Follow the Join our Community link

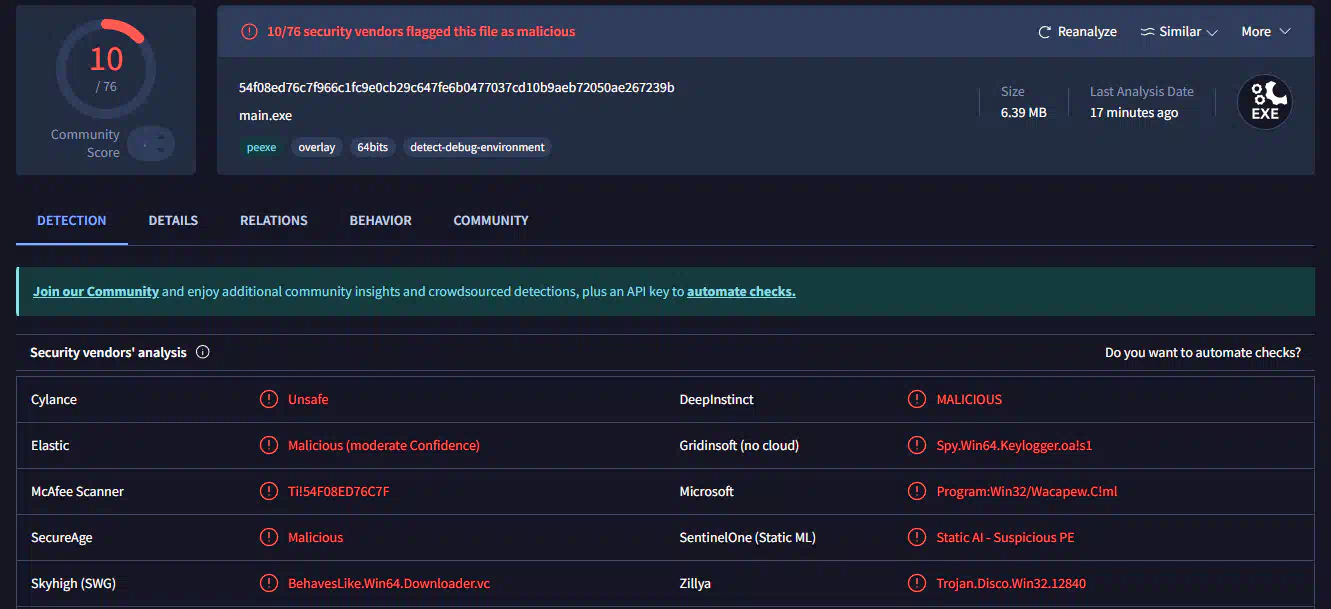point(96,292)
